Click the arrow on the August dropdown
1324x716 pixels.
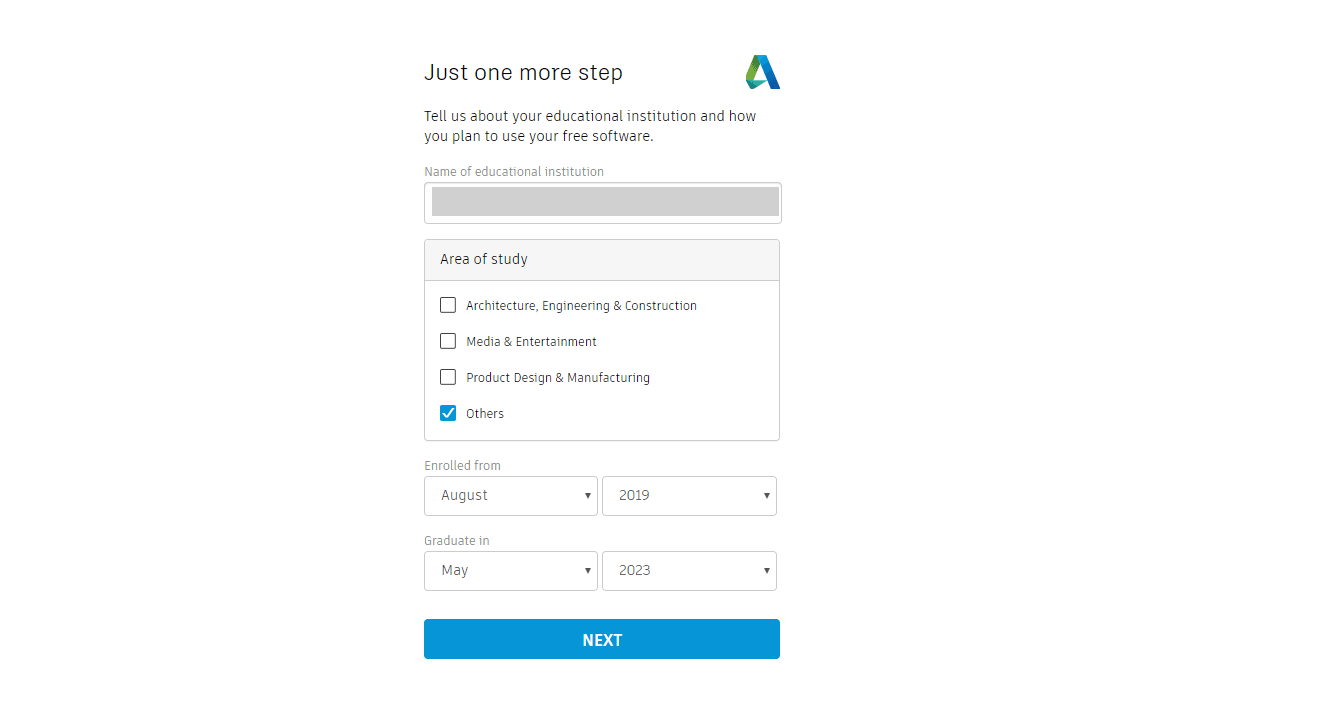click(x=588, y=496)
